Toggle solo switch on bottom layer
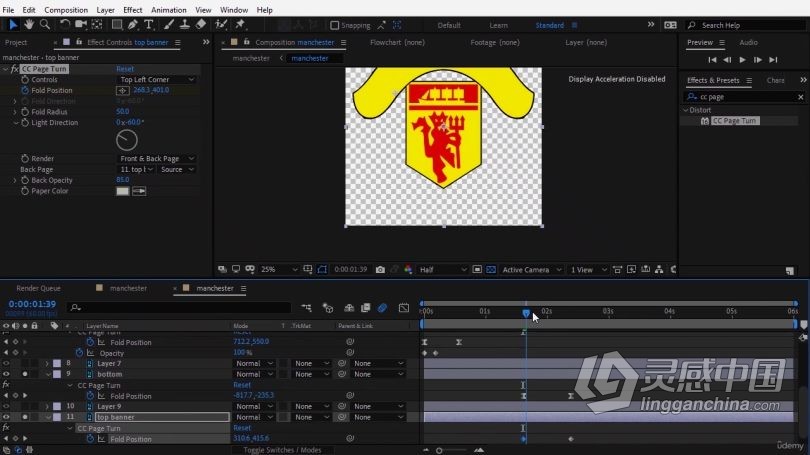Screen dimensions: 810x455 pos(25,374)
